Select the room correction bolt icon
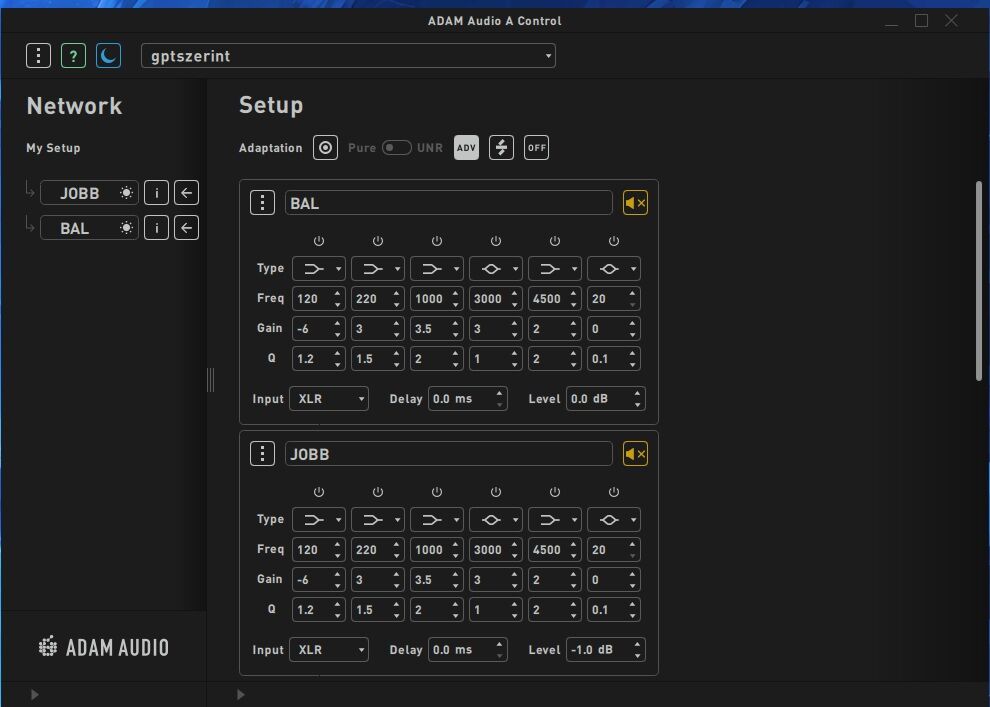Image resolution: width=990 pixels, height=707 pixels. tap(501, 148)
